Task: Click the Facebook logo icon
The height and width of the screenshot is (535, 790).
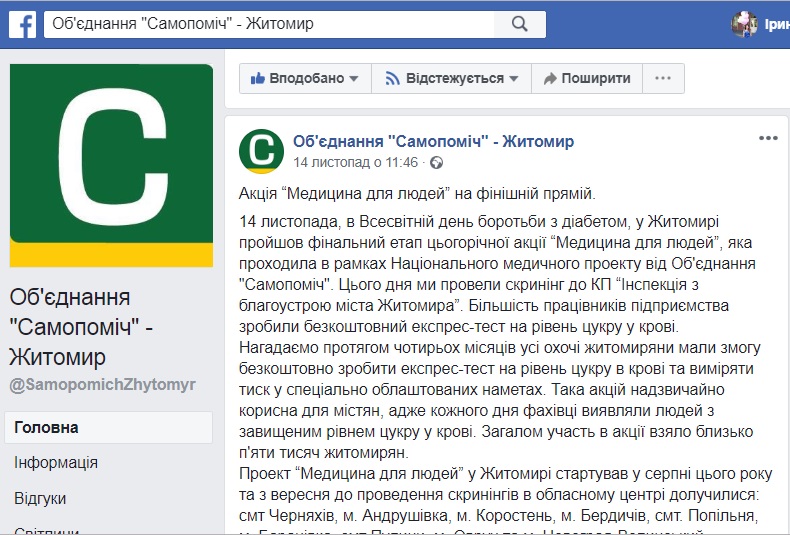Action: tap(22, 24)
